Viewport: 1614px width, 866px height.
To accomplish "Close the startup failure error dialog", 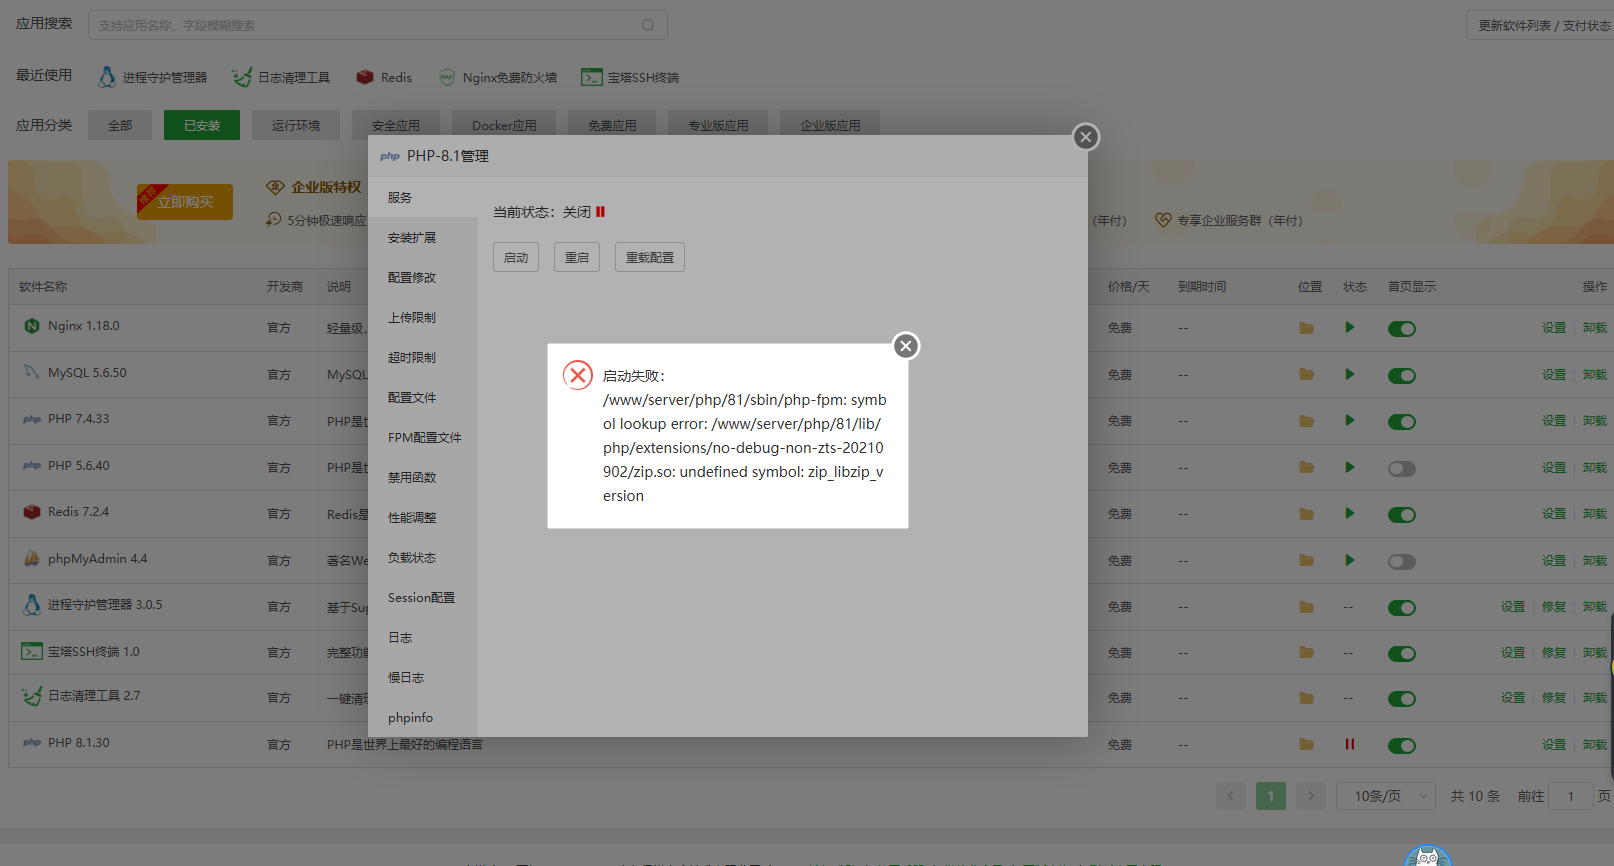I will click(906, 346).
